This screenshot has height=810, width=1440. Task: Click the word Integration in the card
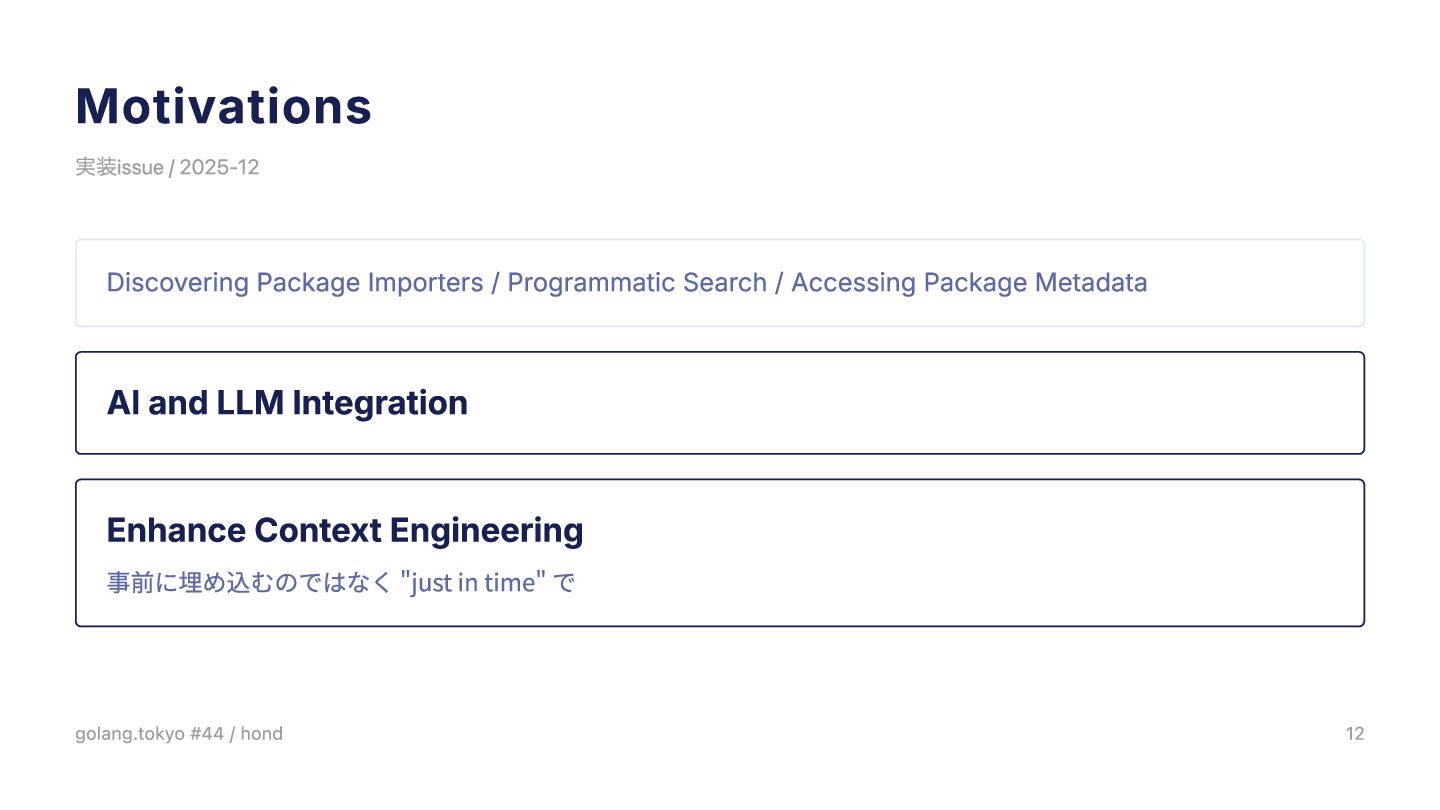pyautogui.click(x=380, y=403)
